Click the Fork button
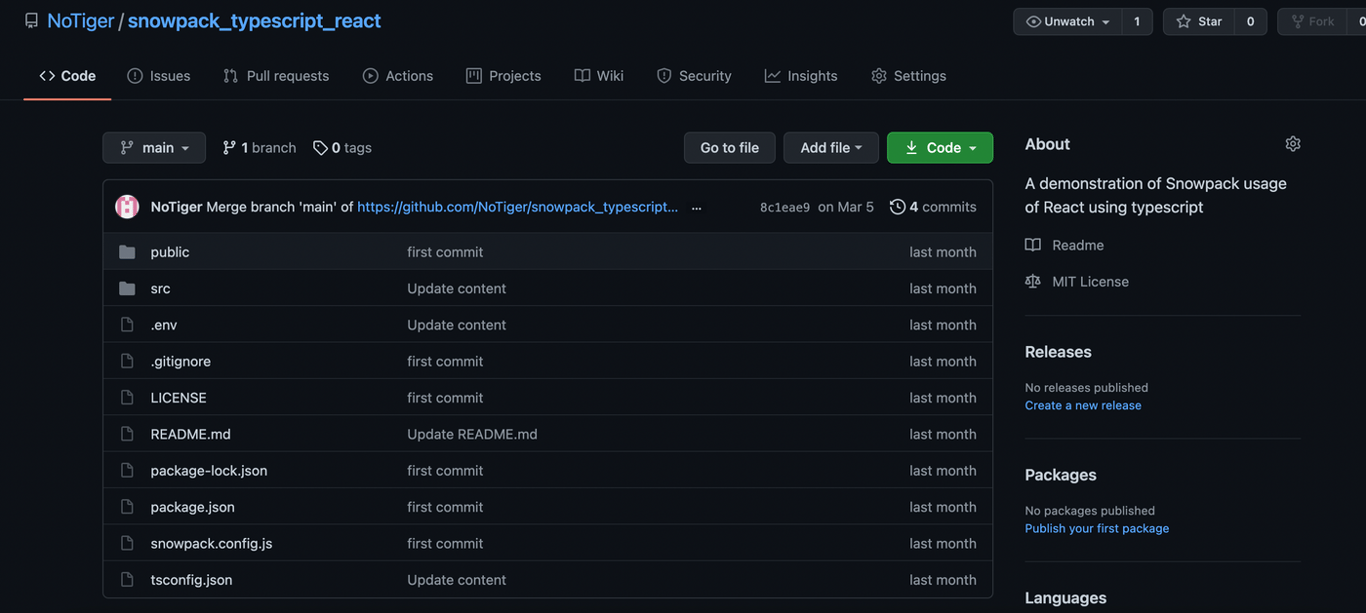Viewport: 1366px width, 613px height. pyautogui.click(x=1312, y=22)
